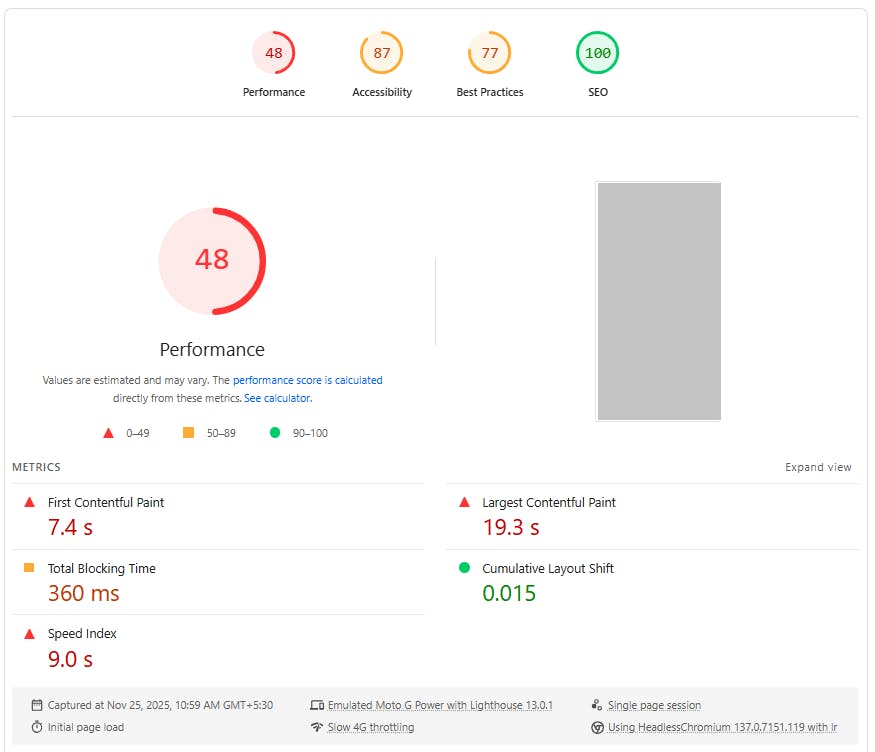
Task: Click the red triangle beside First Contentful Paint
Action: [28, 502]
